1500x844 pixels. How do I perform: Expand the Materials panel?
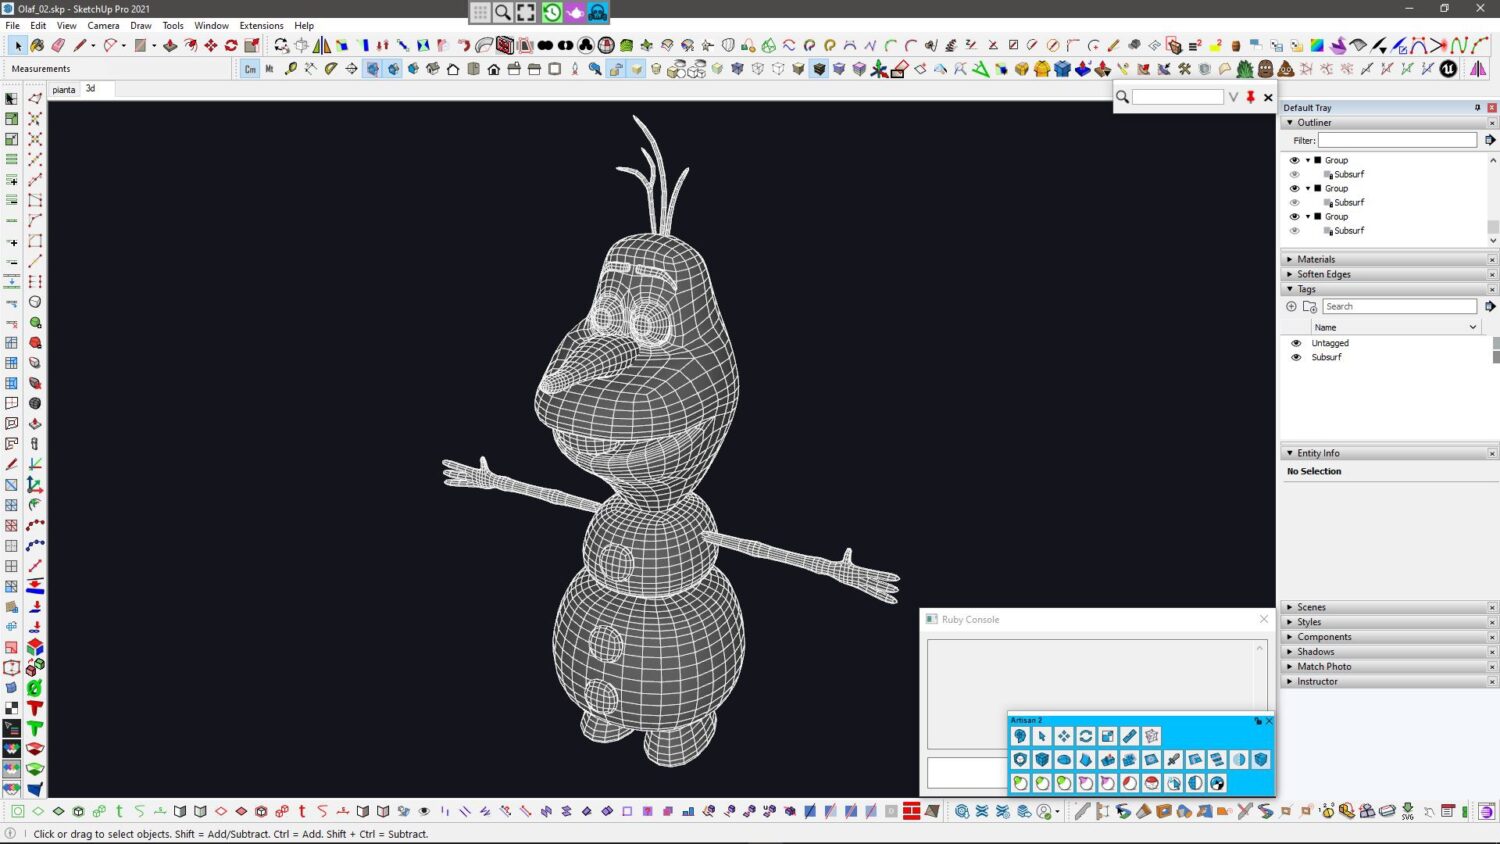tap(1316, 259)
